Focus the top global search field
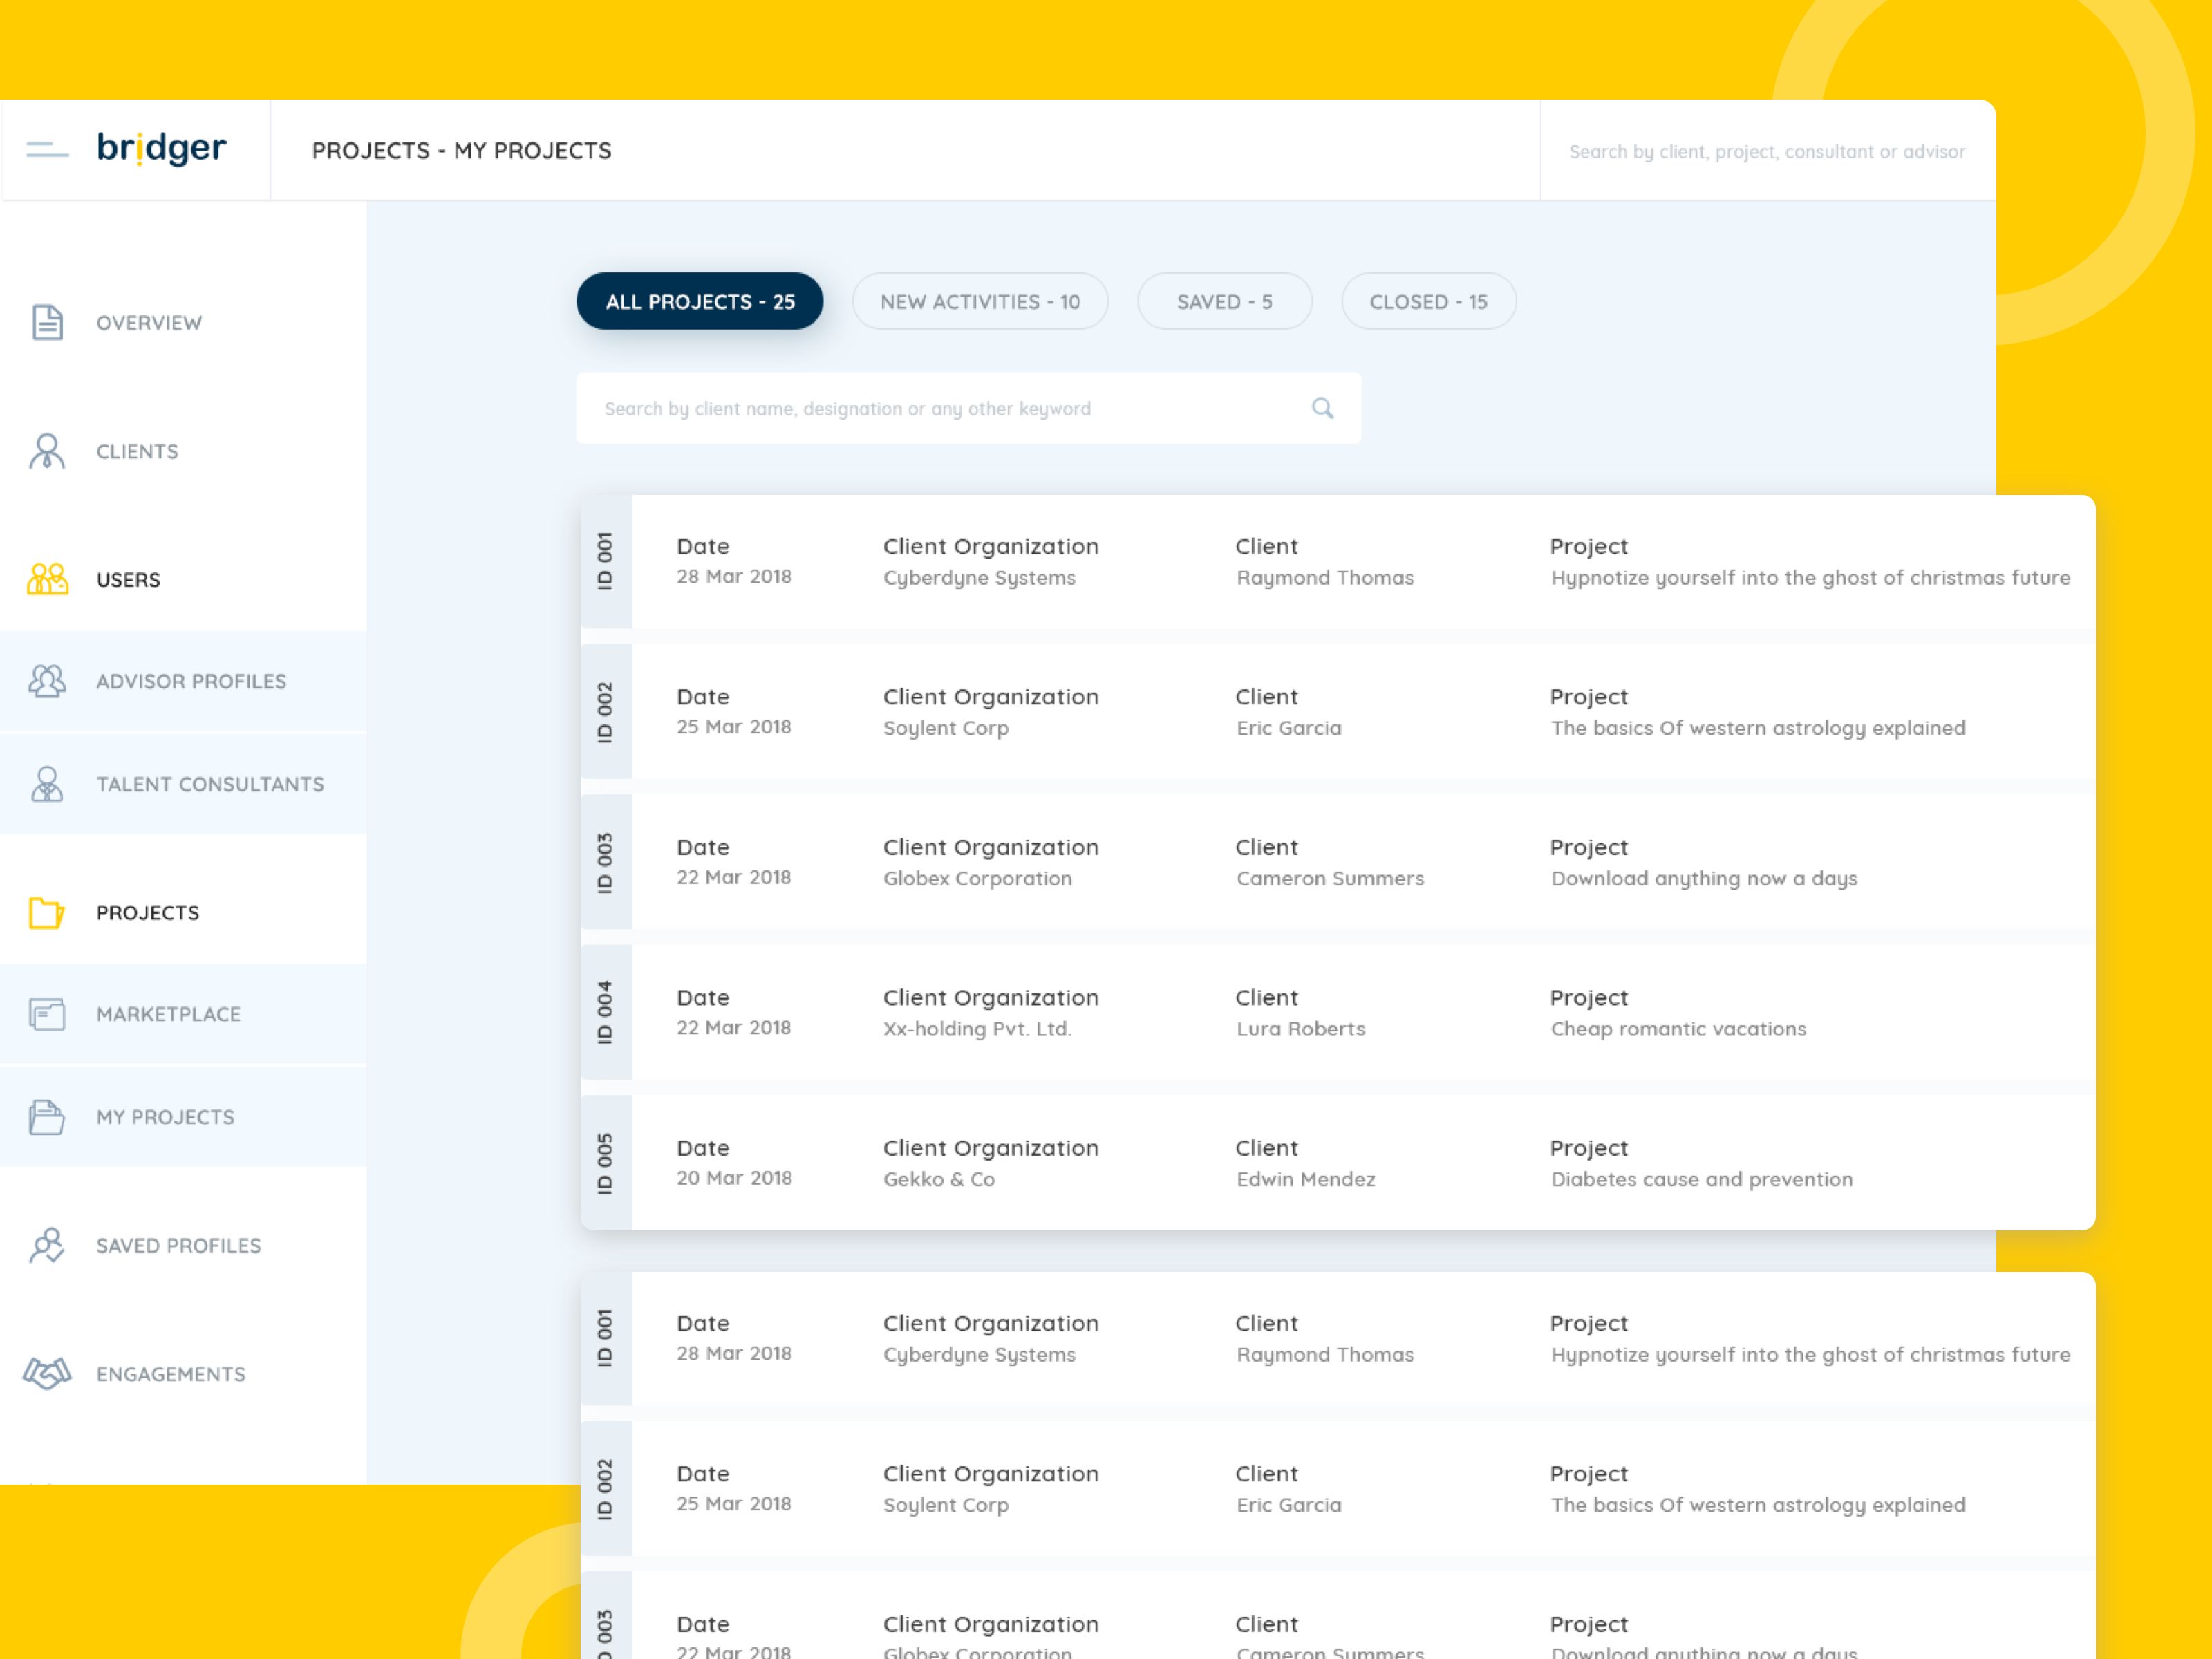 pos(1767,151)
